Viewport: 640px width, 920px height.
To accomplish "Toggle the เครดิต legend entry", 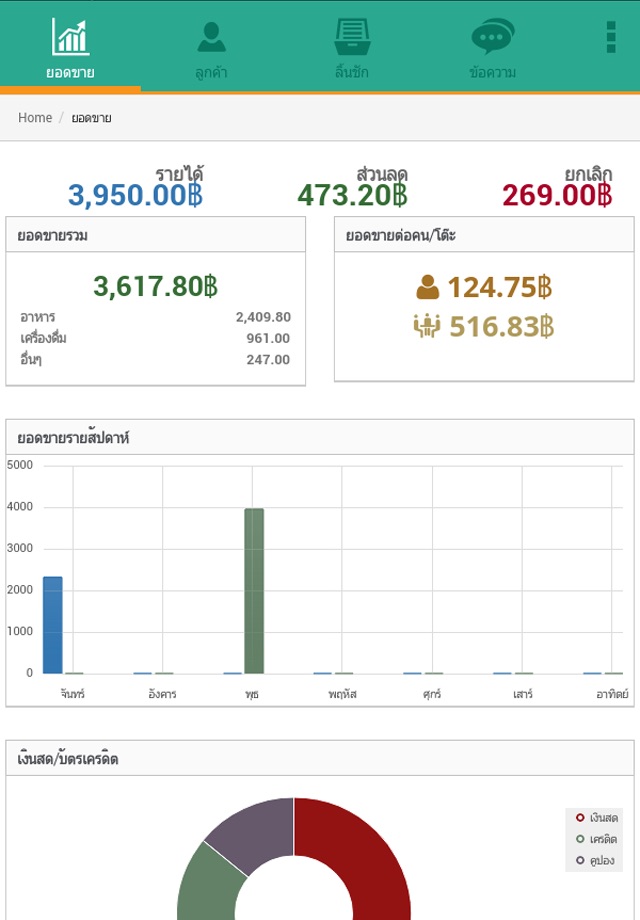I will [596, 839].
